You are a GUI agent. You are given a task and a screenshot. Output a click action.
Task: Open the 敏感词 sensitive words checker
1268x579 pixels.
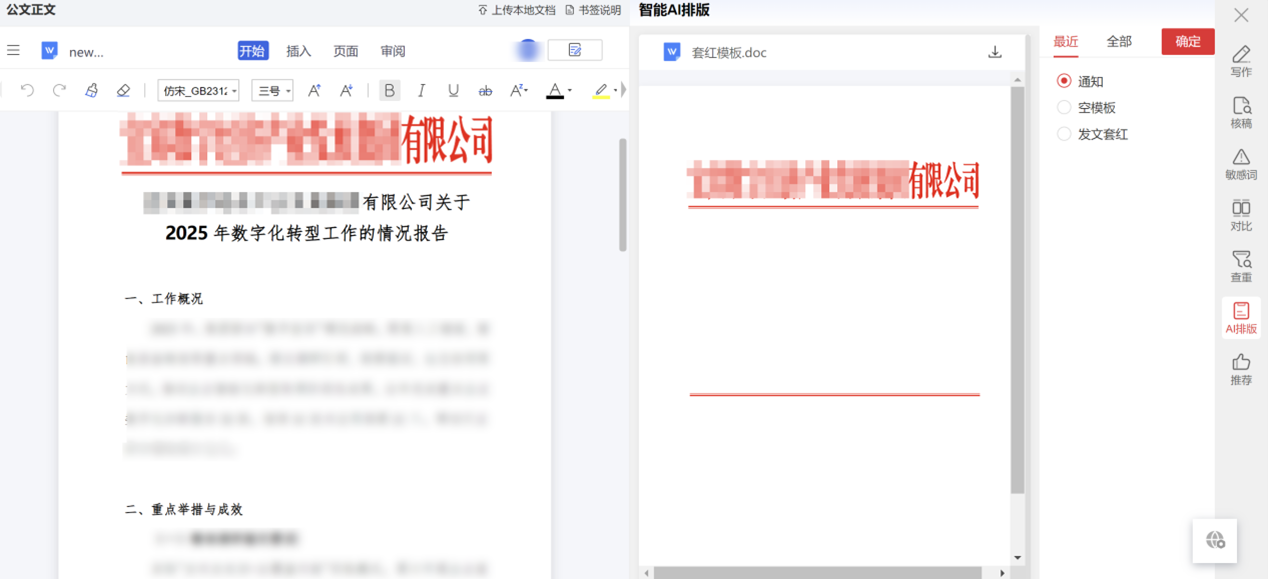click(1241, 163)
